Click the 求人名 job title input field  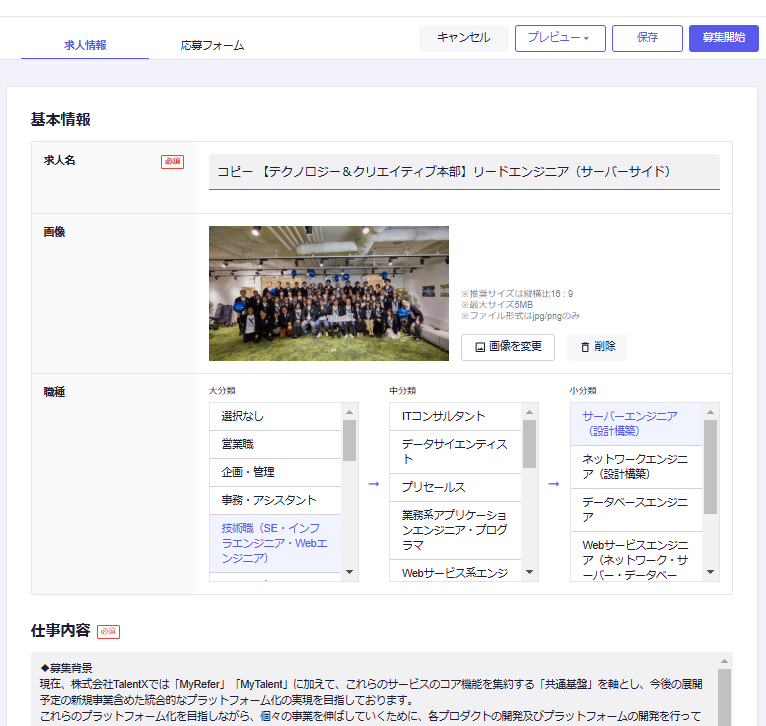pos(464,172)
